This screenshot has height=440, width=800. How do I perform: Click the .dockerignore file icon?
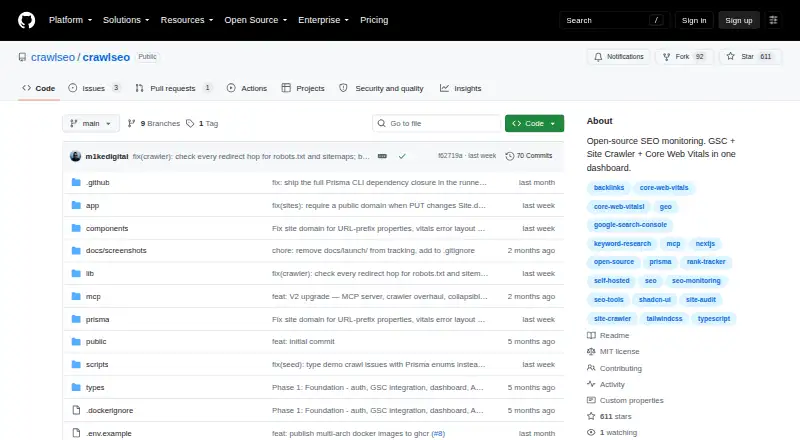76,410
